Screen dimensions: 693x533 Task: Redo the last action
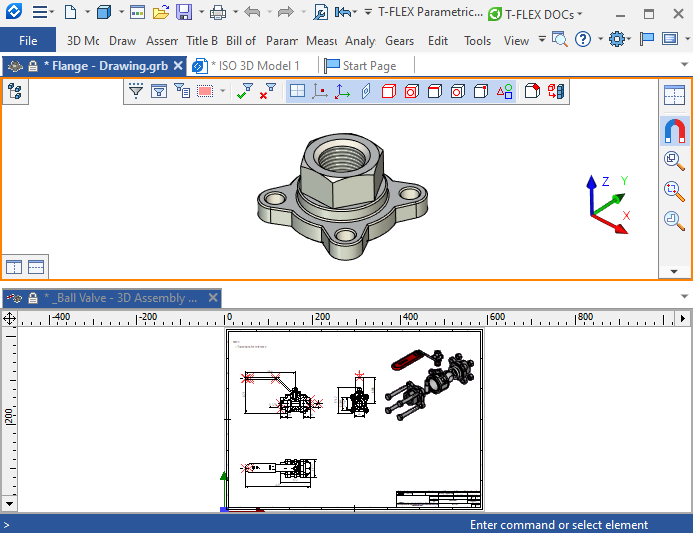286,12
